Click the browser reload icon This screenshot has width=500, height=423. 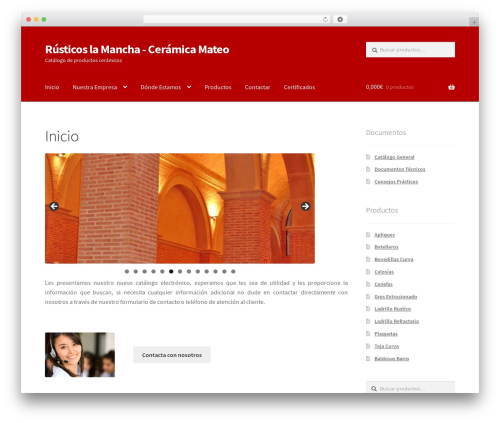[x=325, y=19]
